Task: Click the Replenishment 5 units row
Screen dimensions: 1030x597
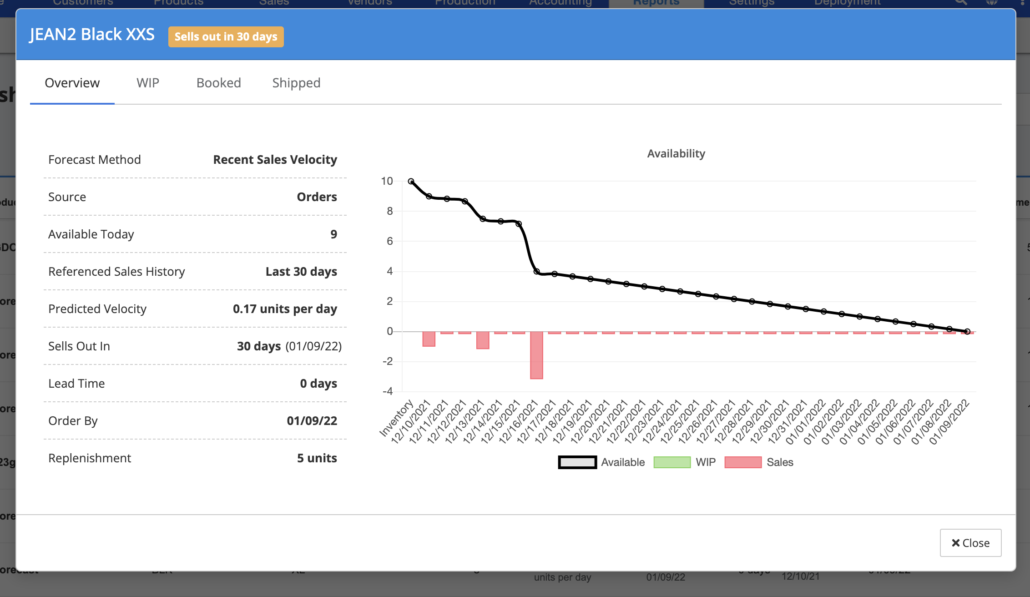Action: click(x=194, y=458)
